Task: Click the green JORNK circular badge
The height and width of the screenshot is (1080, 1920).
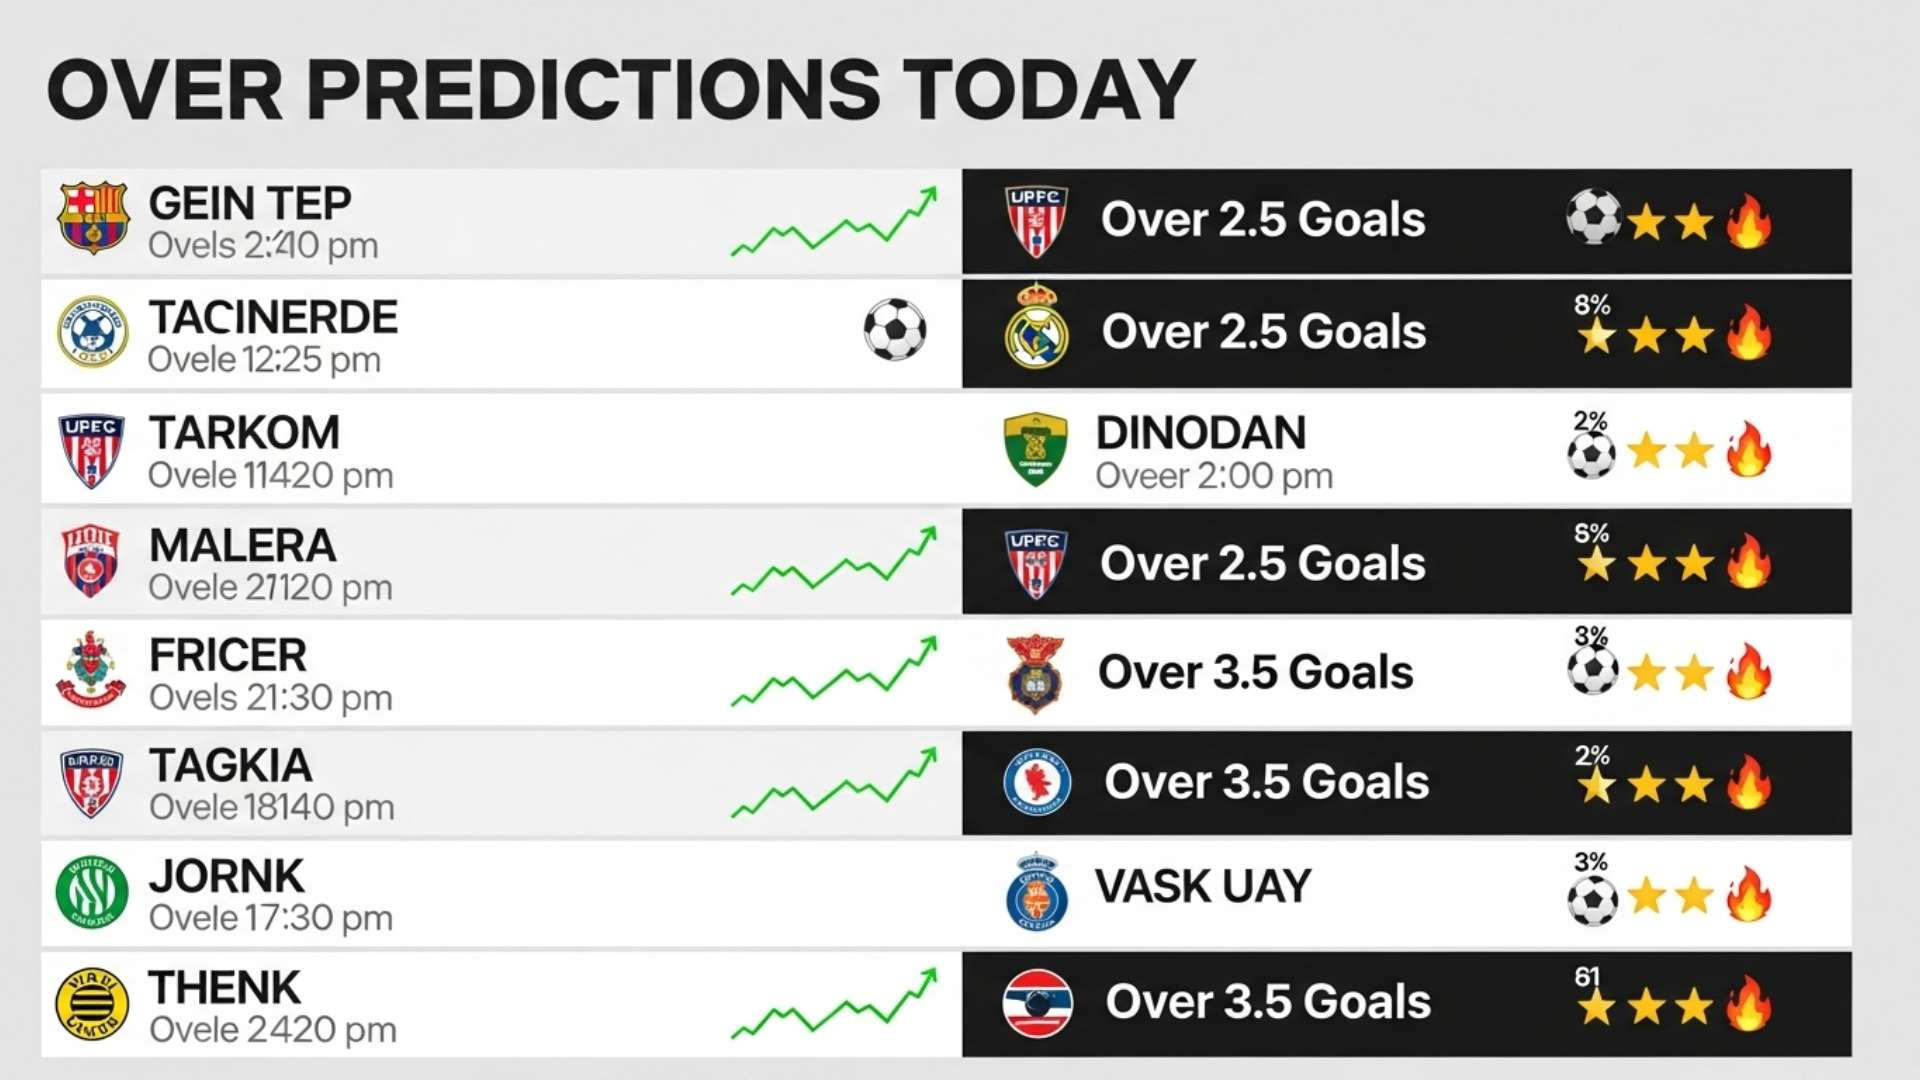Action: 92,892
